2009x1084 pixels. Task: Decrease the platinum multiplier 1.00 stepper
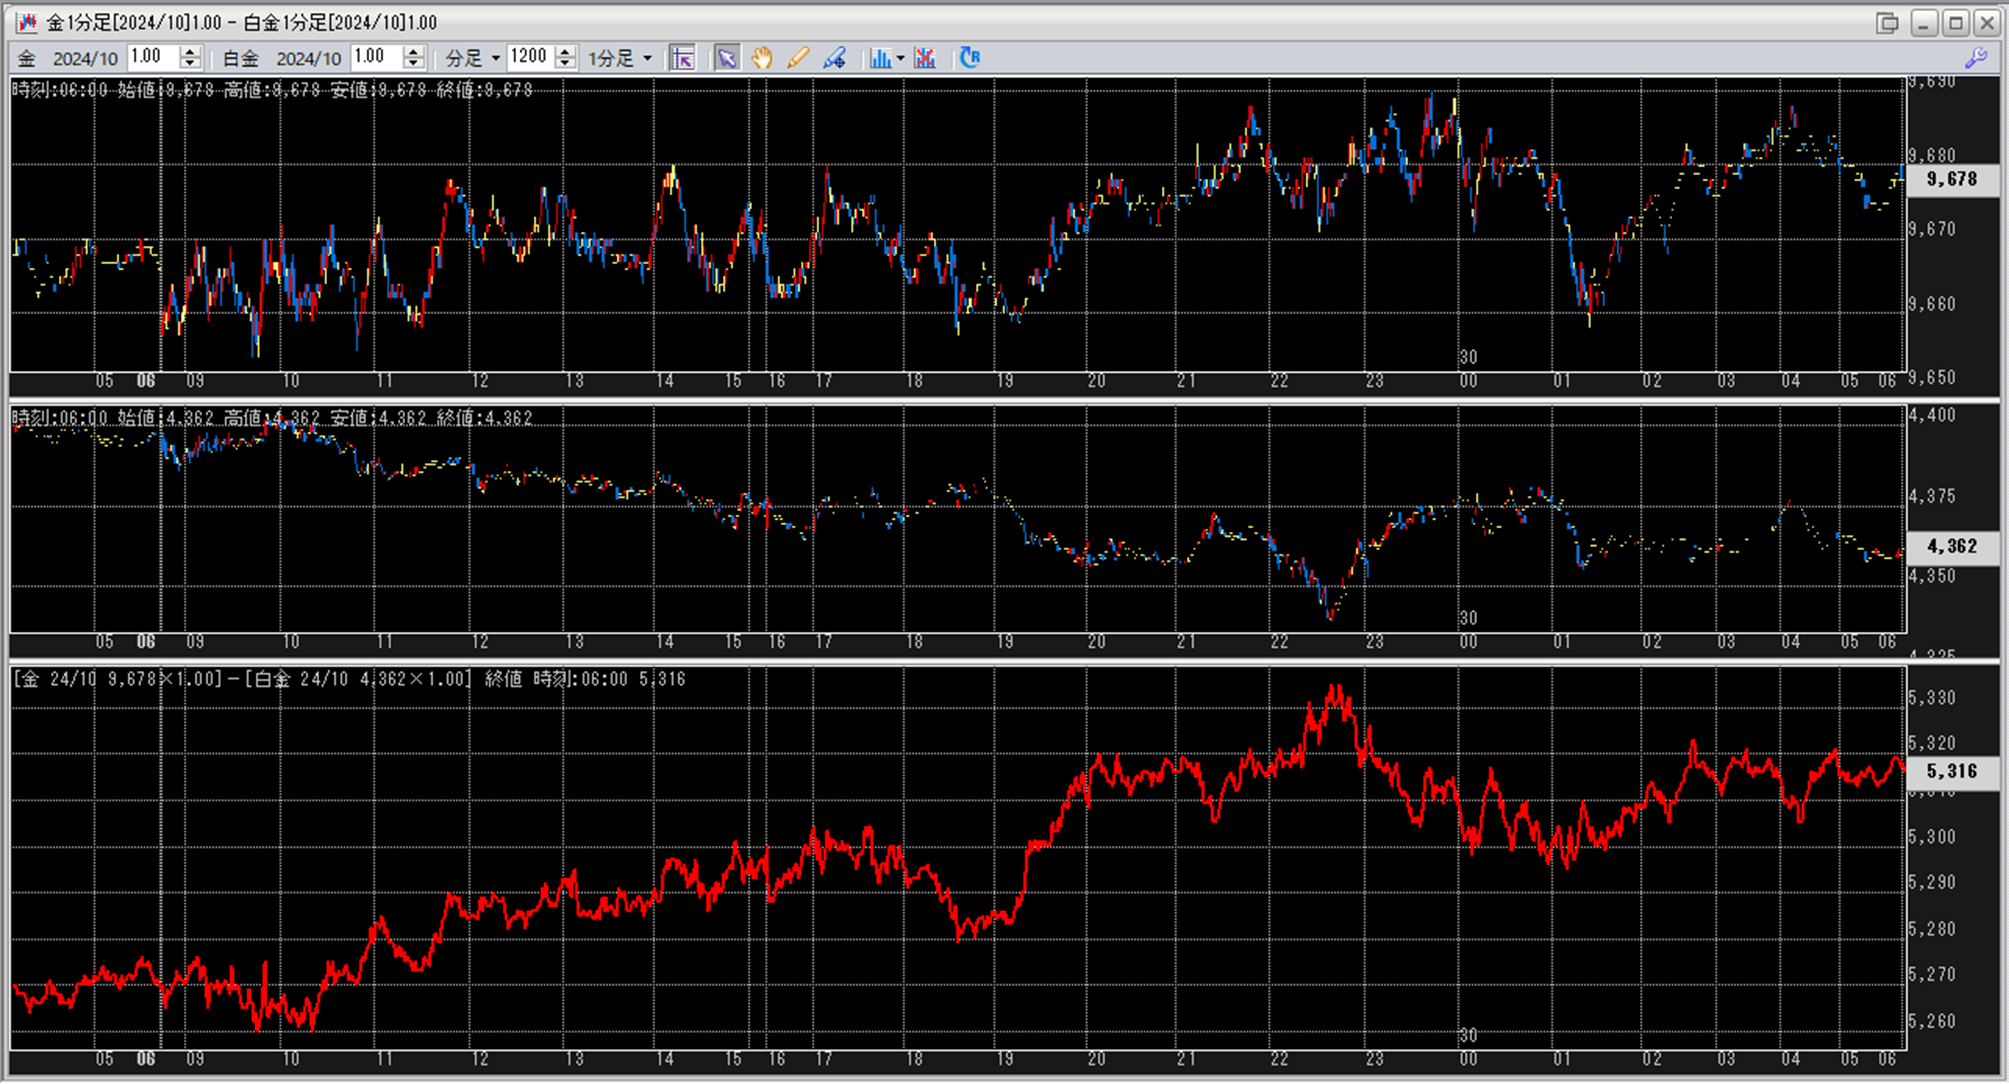(x=414, y=64)
